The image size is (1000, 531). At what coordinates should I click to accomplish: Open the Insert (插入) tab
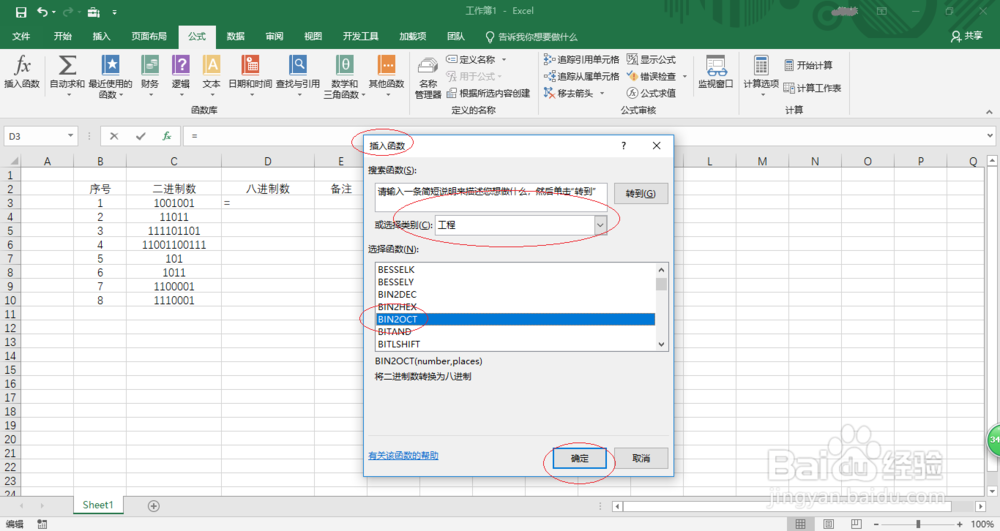coord(101,36)
